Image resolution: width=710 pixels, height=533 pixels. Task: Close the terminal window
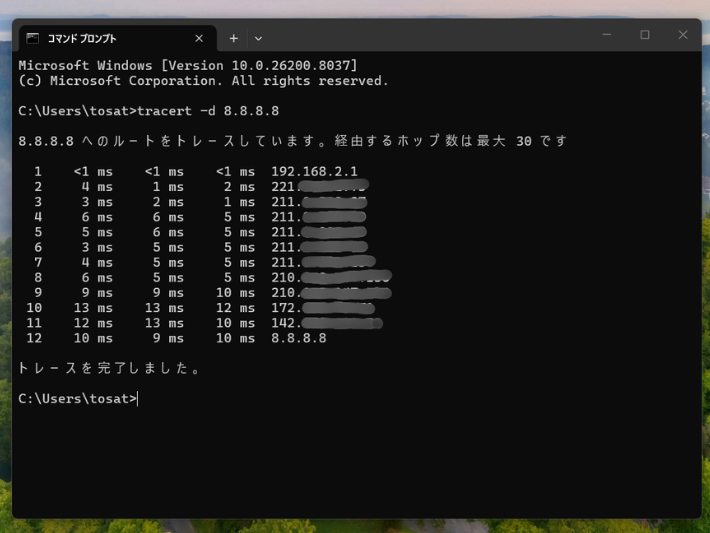pyautogui.click(x=683, y=35)
